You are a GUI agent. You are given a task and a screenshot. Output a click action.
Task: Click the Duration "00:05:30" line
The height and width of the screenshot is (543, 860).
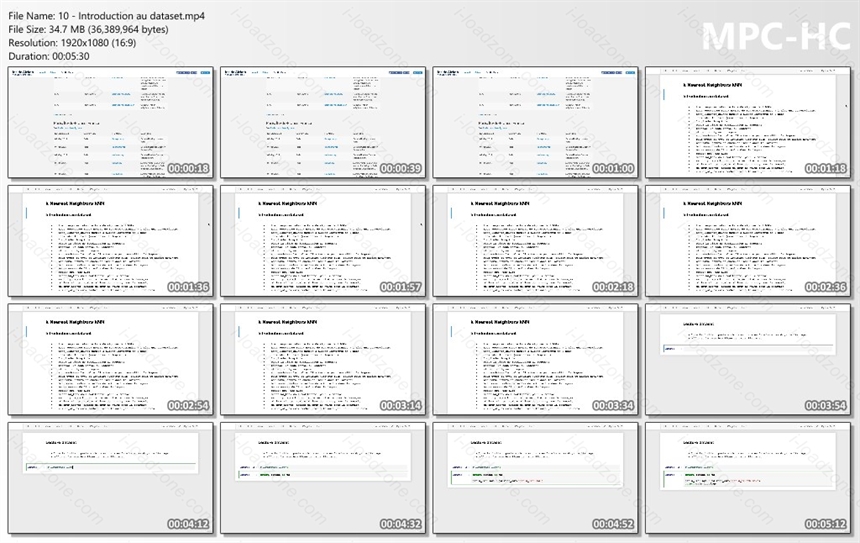(x=49, y=56)
